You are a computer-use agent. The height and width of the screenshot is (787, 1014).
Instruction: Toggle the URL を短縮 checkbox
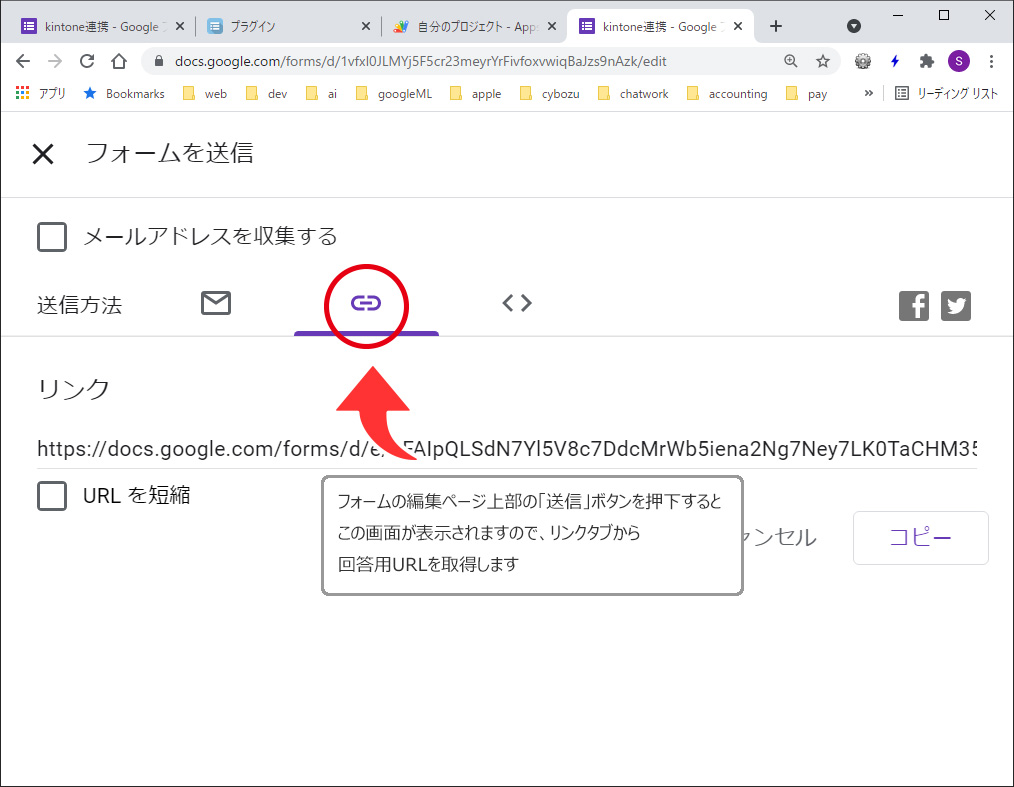tap(52, 495)
